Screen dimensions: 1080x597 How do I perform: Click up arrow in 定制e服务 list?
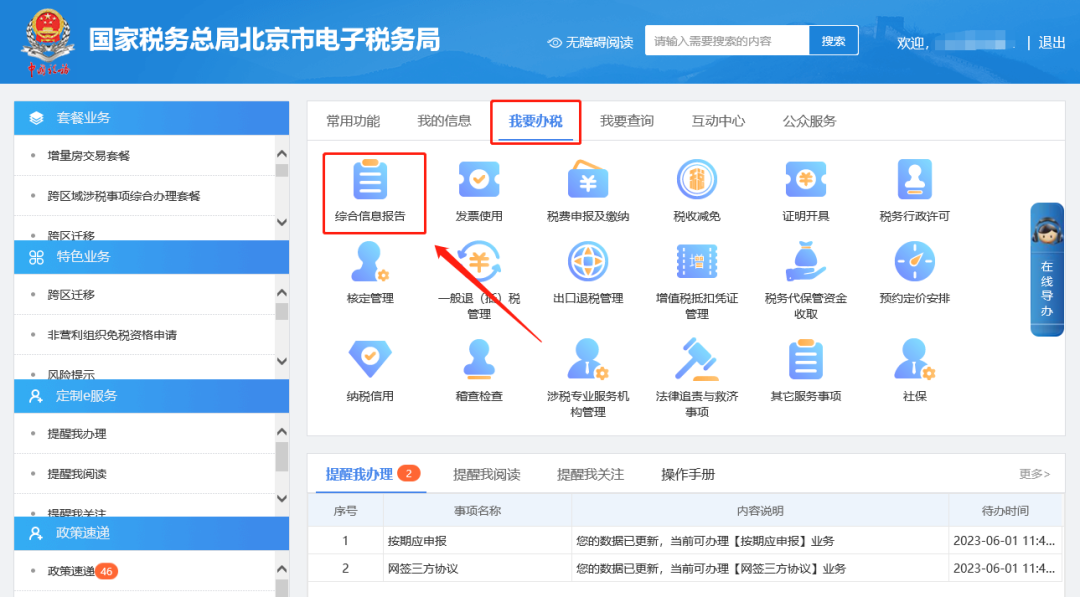(282, 432)
